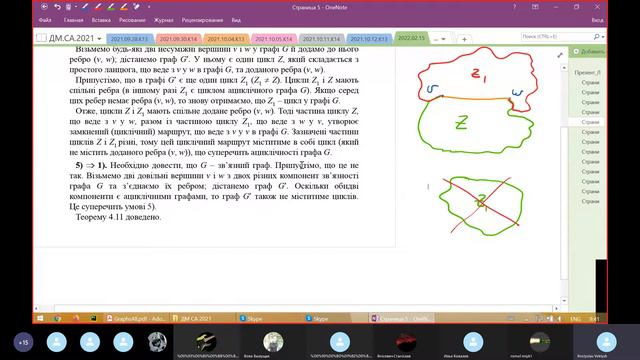The height and width of the screenshot is (360, 640).
Task: Click the Help question mark icon
Action: tap(514, 7)
